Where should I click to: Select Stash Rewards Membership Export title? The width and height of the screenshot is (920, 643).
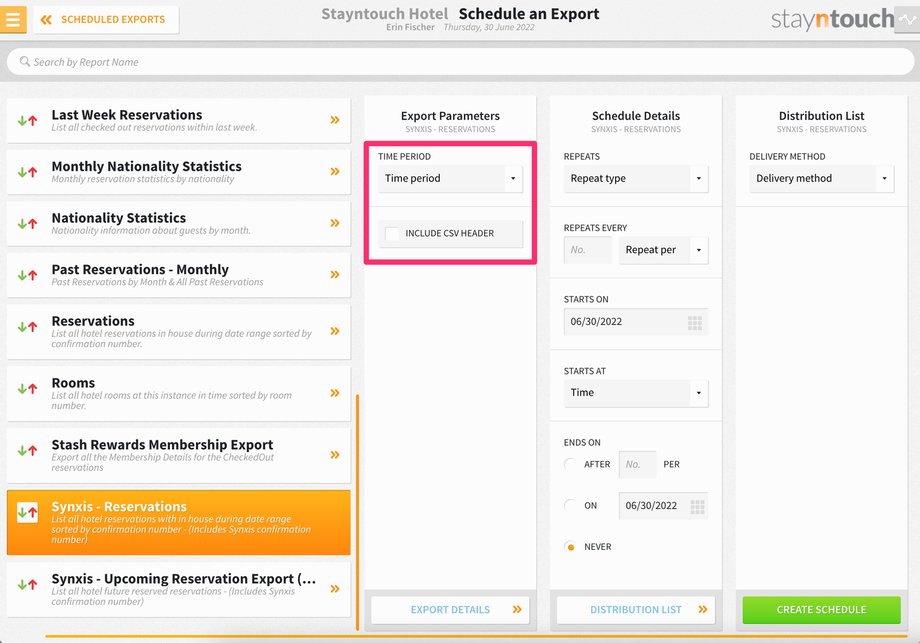pos(163,445)
